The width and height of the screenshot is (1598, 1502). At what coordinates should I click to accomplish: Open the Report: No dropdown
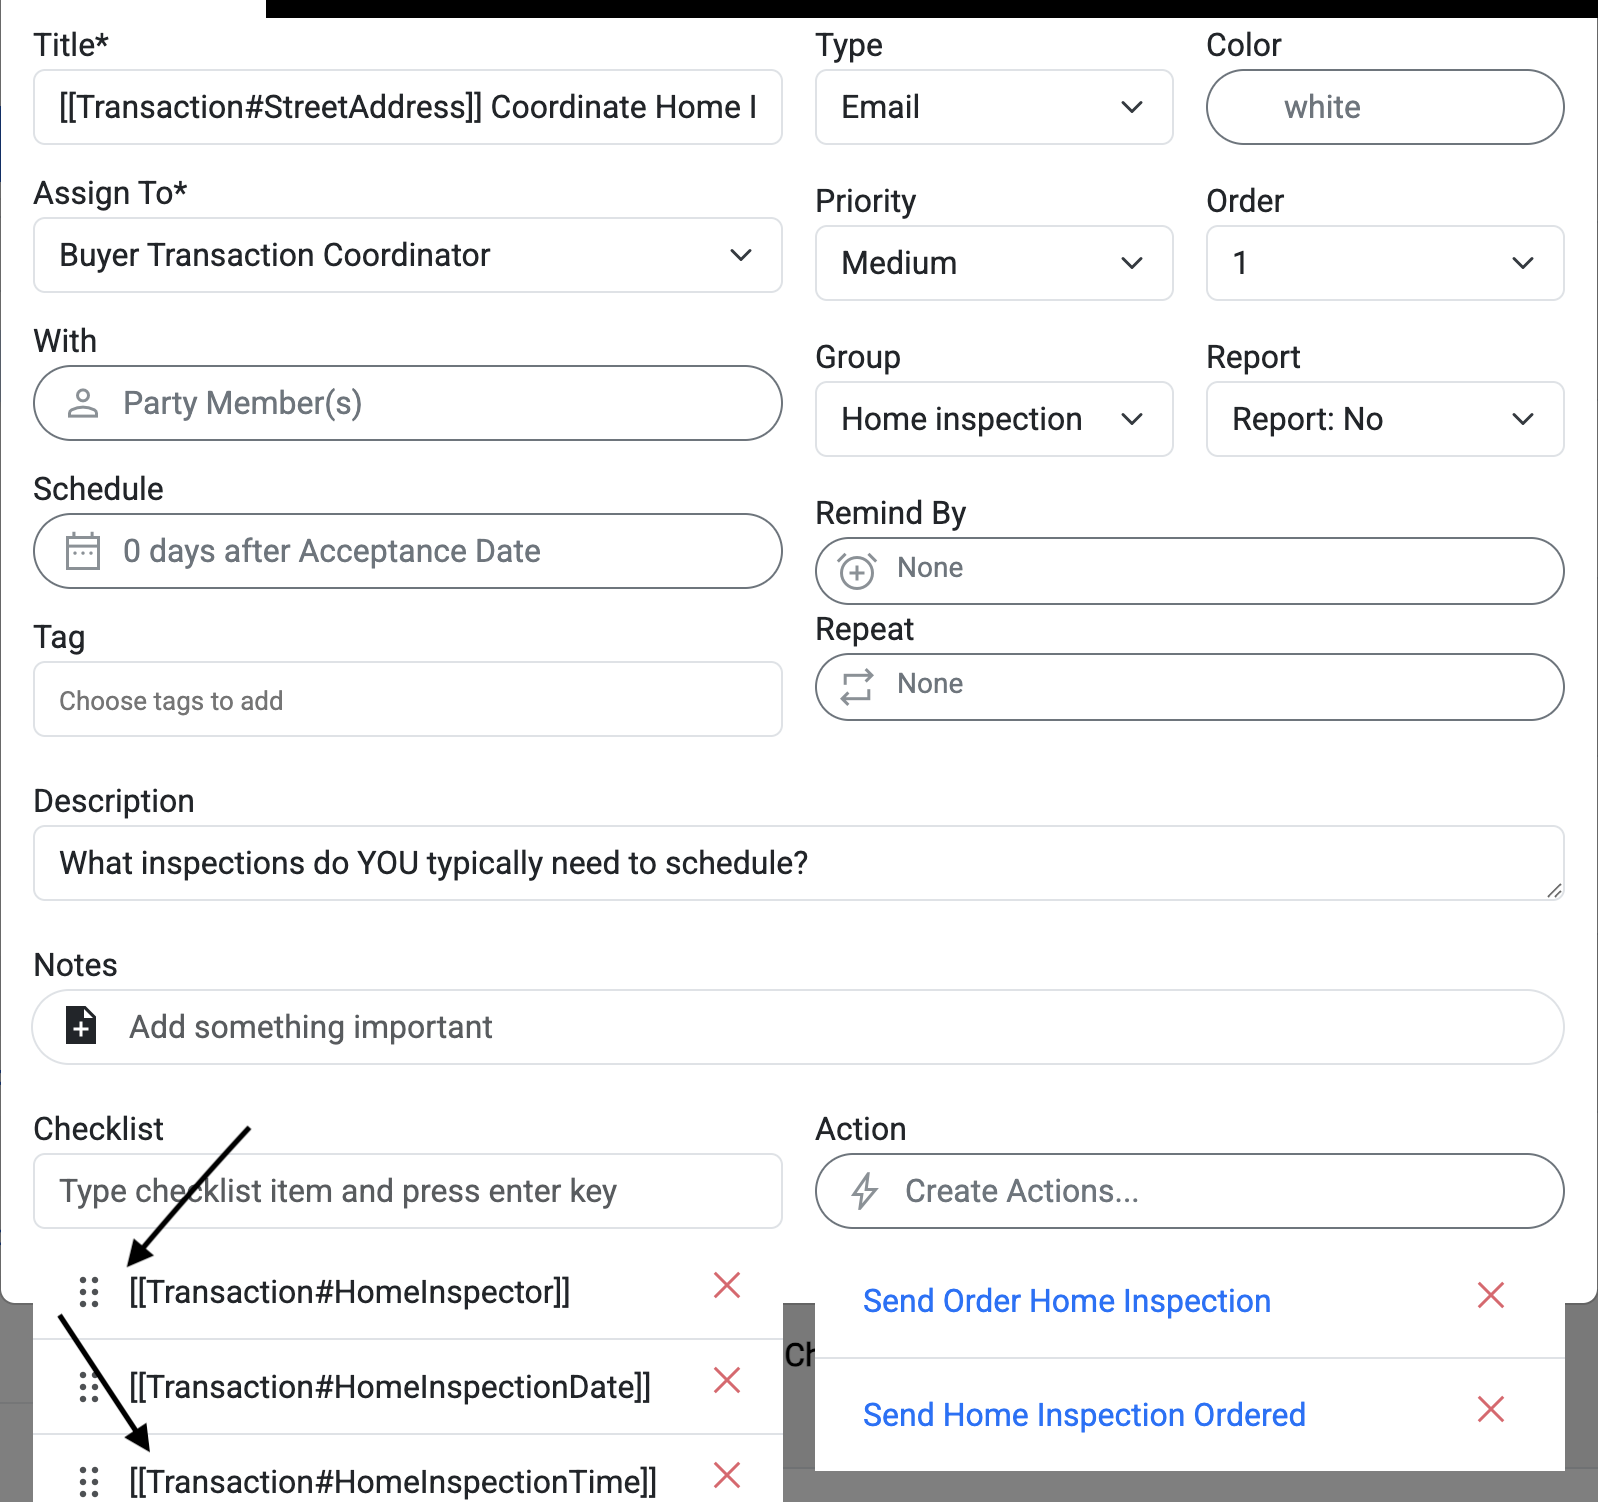coord(1384,419)
